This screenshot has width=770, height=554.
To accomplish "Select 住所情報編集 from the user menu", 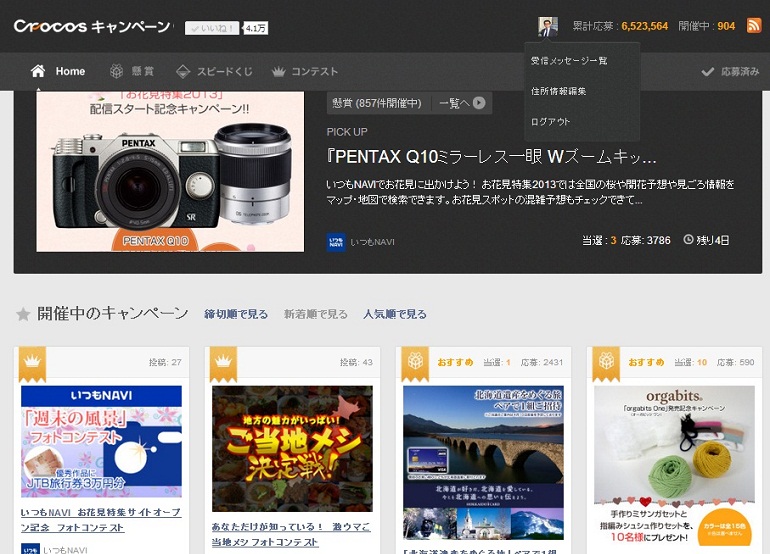I will [558, 91].
